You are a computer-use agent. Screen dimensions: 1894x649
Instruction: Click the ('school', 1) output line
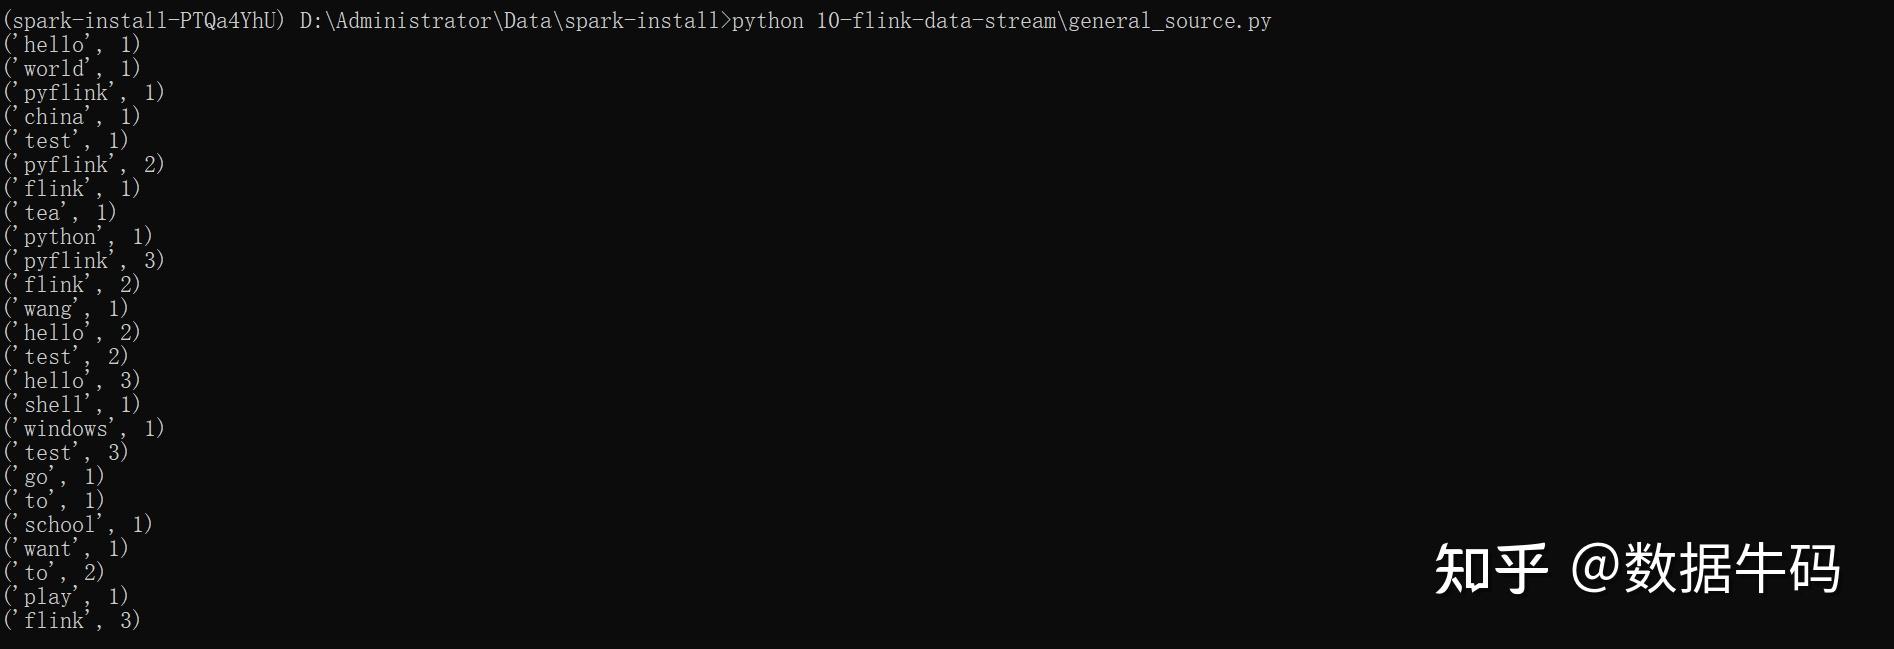tap(78, 524)
